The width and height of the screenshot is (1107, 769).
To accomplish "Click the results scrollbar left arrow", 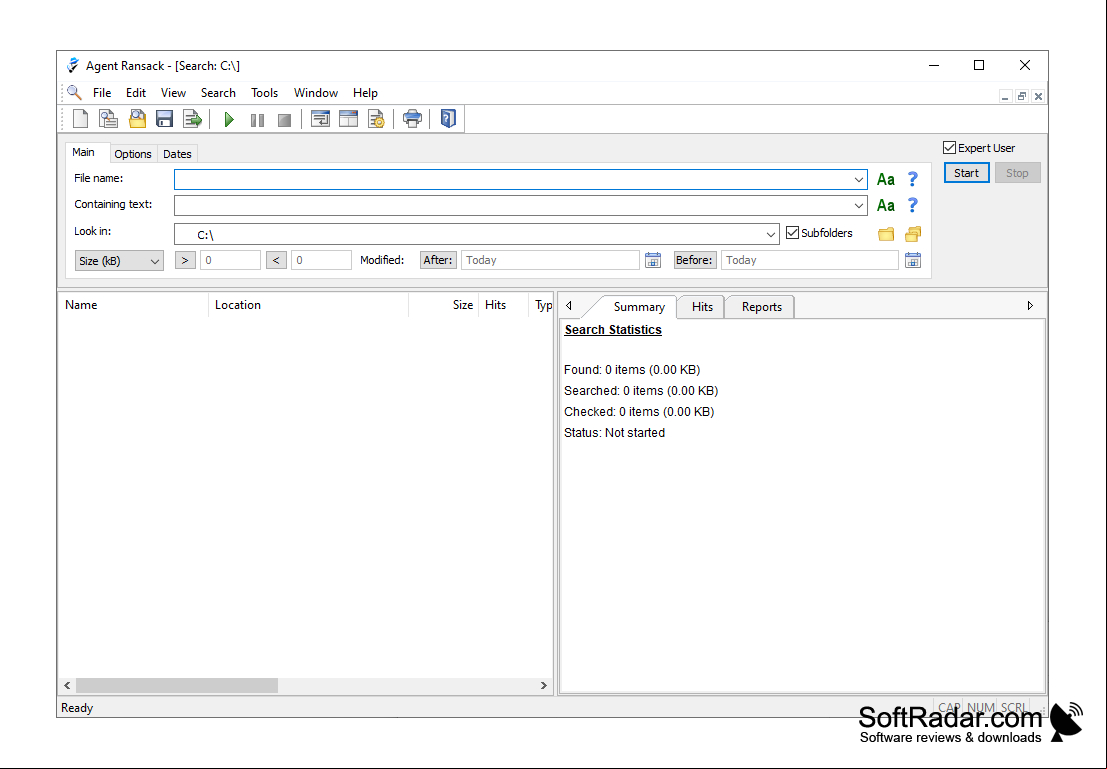I will [x=67, y=686].
